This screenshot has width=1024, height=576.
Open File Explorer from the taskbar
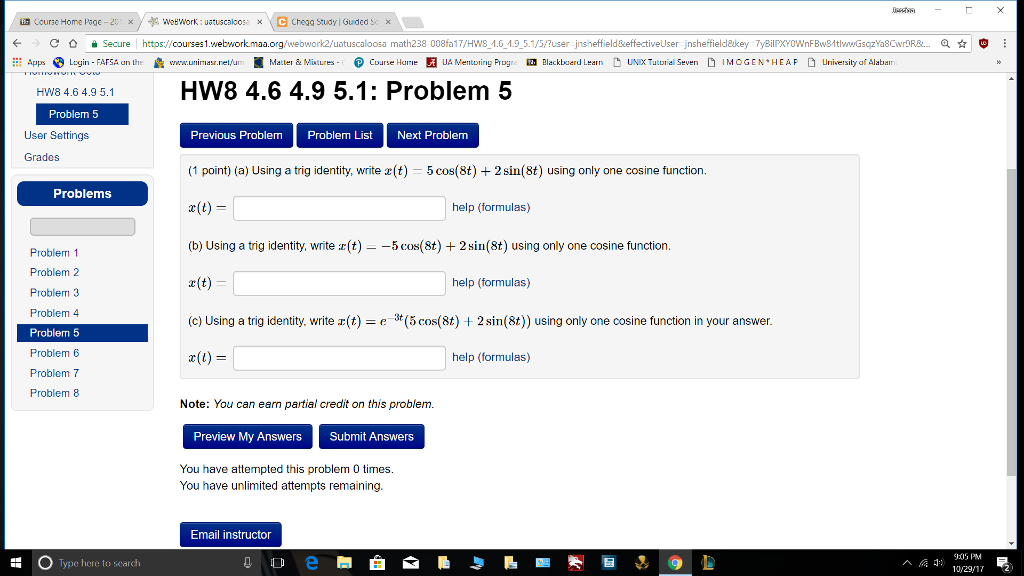344,561
